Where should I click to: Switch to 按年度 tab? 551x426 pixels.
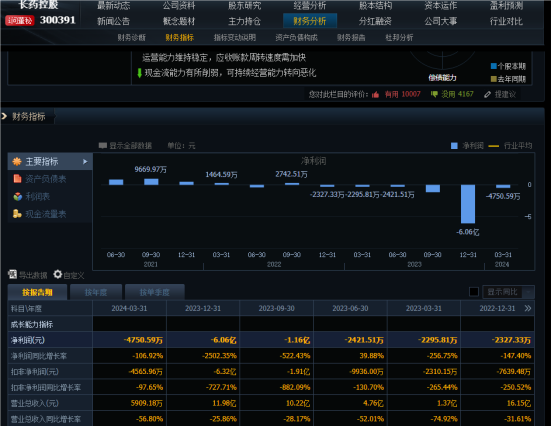96,292
